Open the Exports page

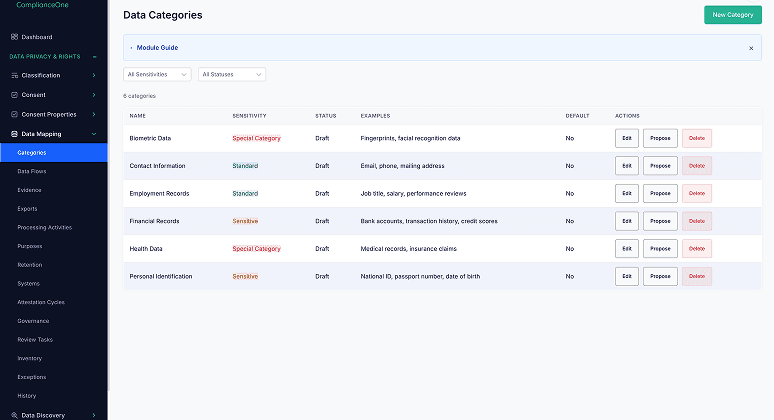coord(27,209)
